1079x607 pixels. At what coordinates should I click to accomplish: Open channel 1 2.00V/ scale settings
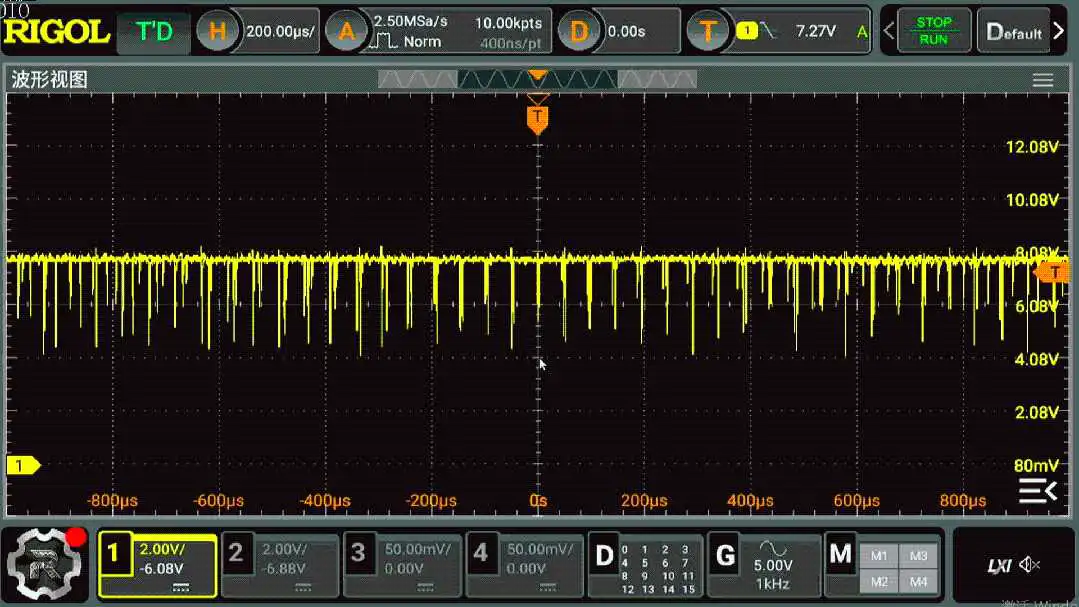tap(162, 549)
